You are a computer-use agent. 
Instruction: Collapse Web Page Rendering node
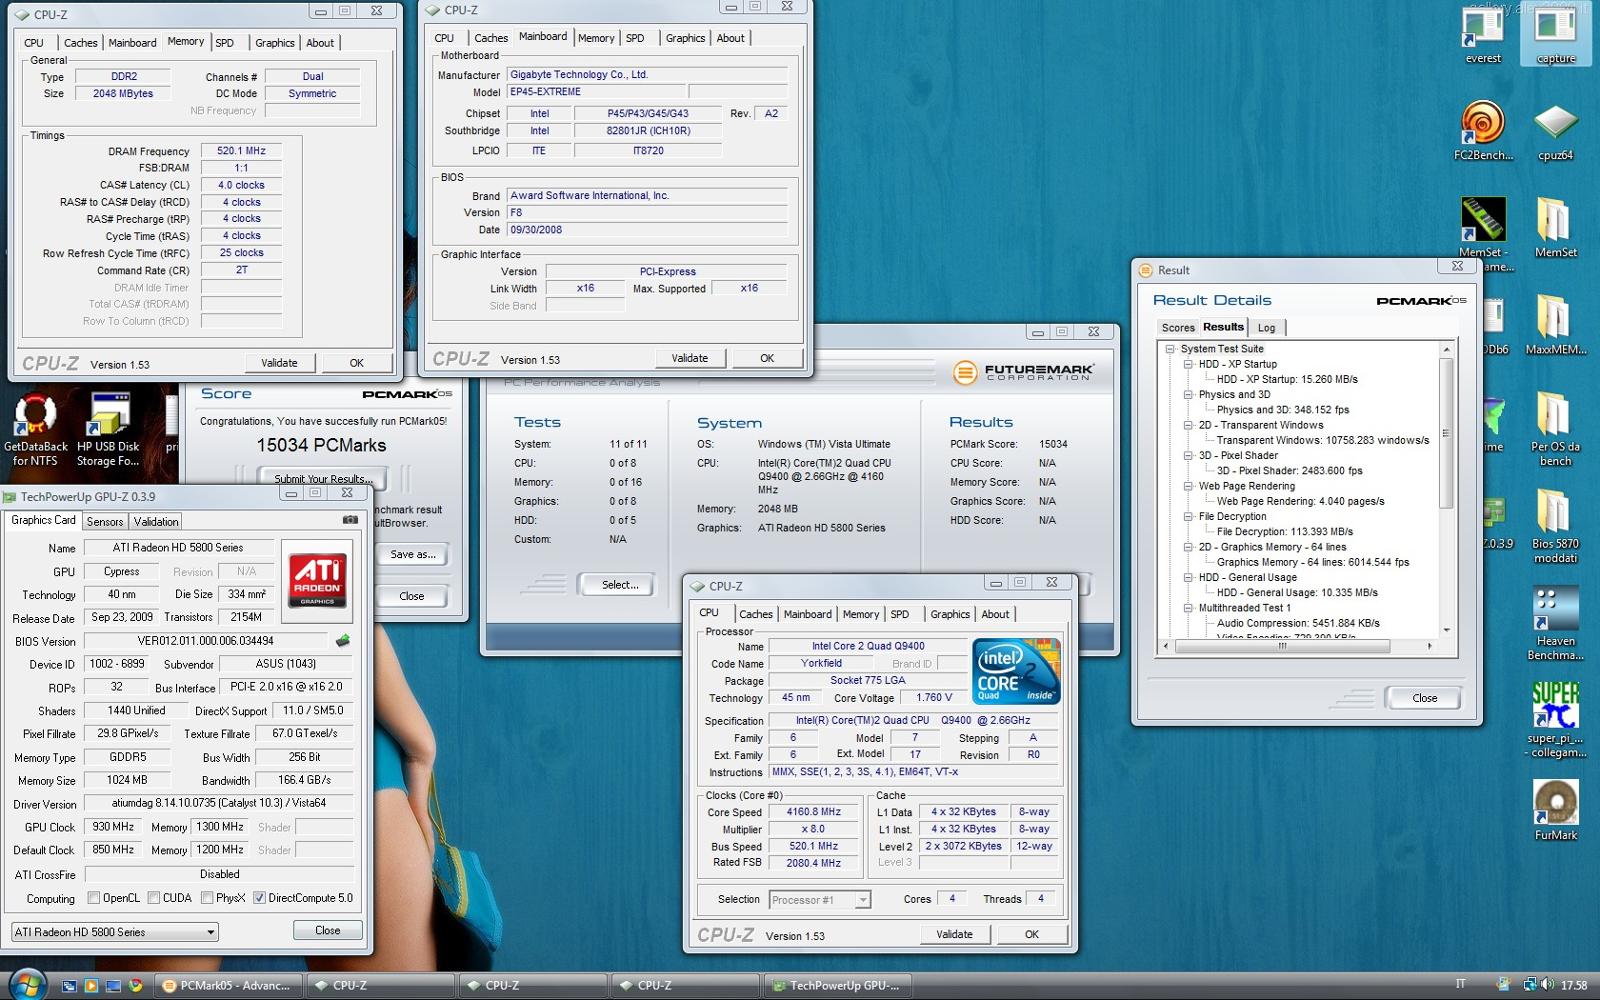pos(1188,486)
